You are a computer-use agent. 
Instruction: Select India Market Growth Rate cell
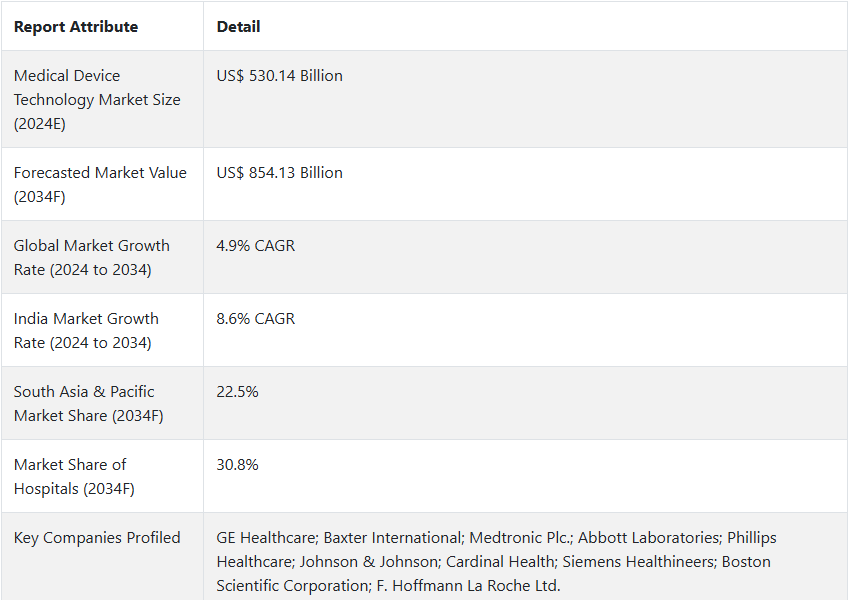tap(102, 331)
